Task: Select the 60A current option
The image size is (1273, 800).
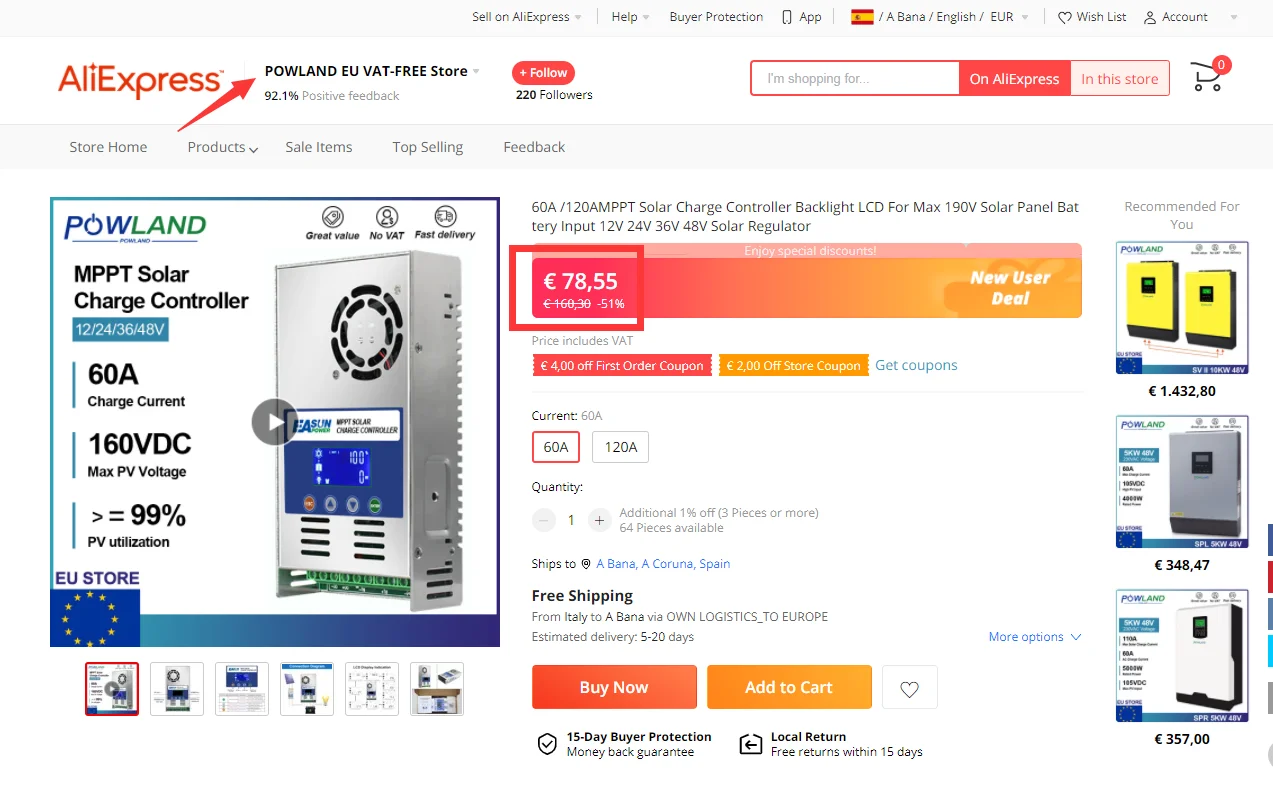Action: pyautogui.click(x=556, y=447)
